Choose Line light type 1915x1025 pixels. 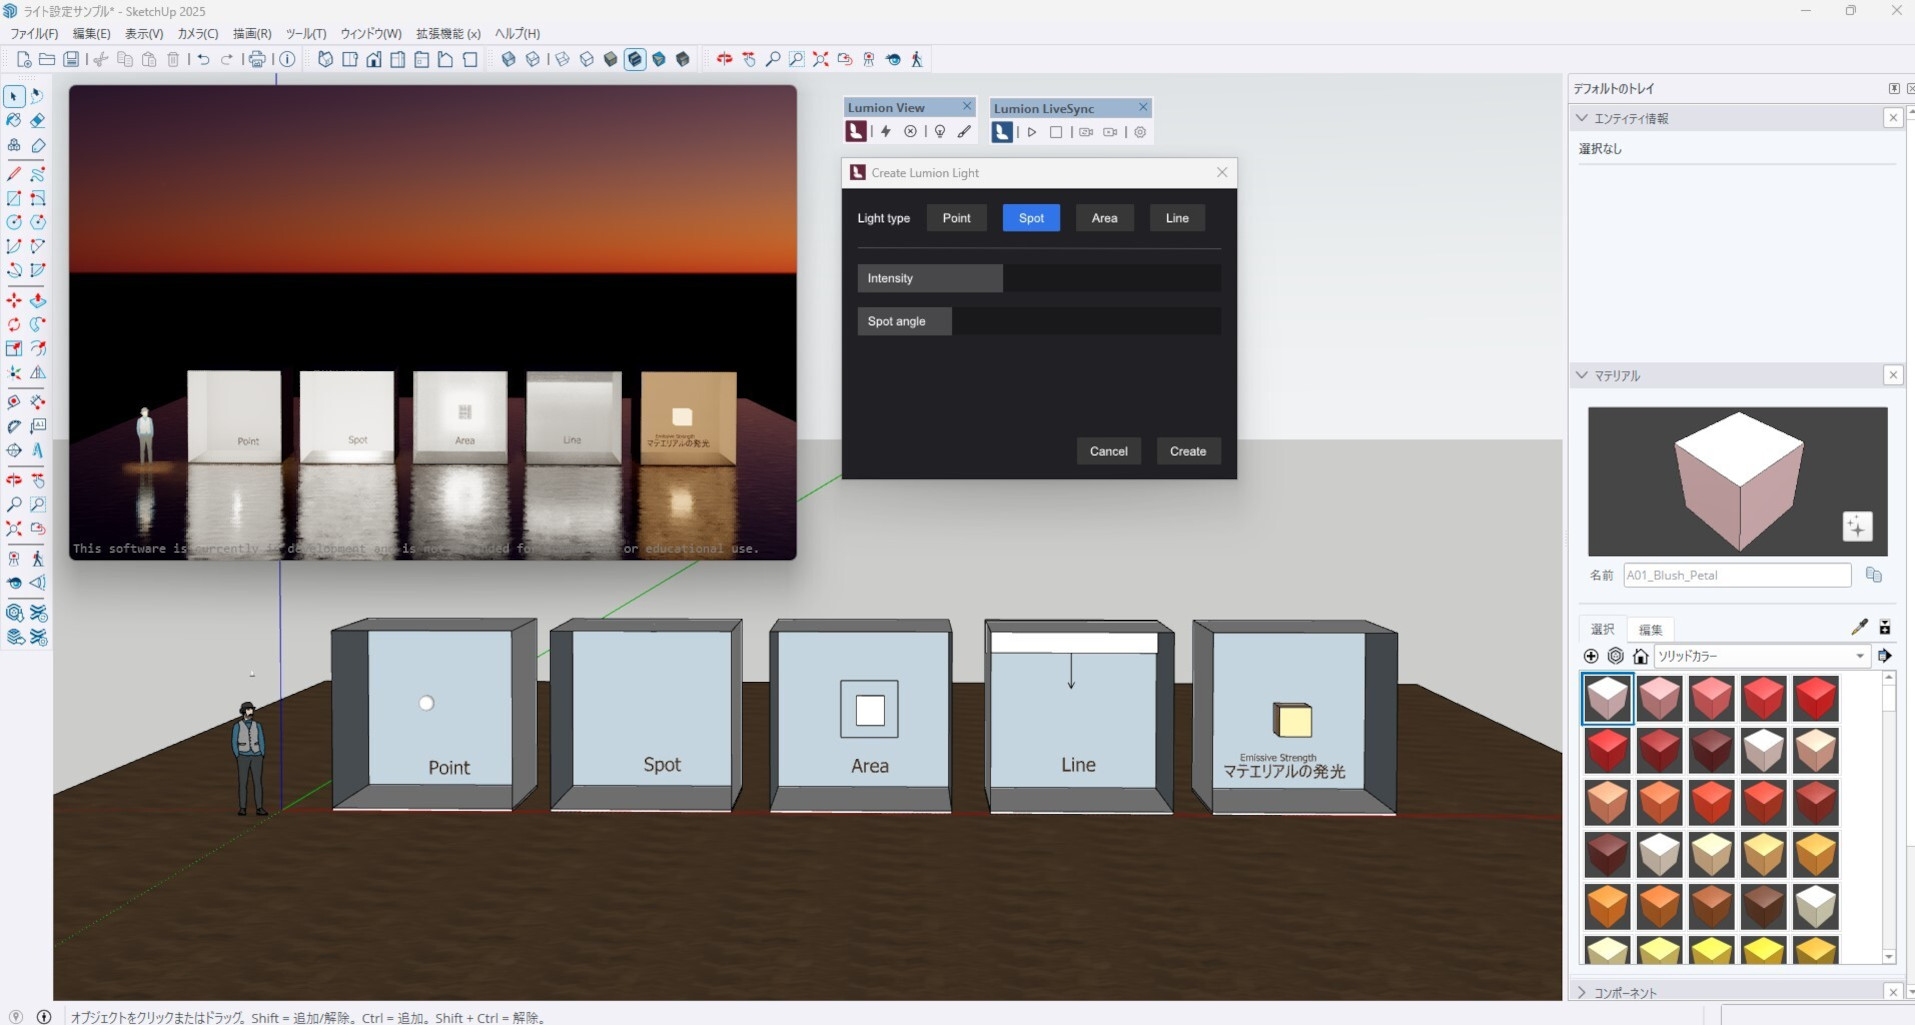pos(1177,218)
